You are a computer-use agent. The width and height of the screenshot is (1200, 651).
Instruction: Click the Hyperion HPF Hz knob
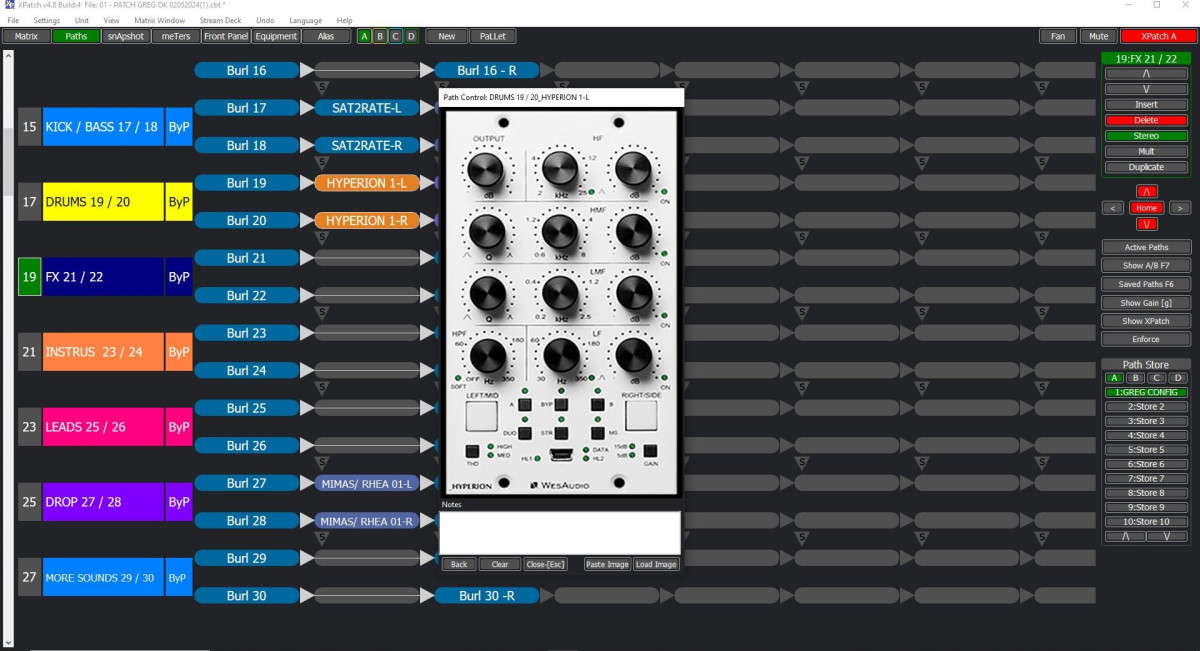[x=489, y=354]
